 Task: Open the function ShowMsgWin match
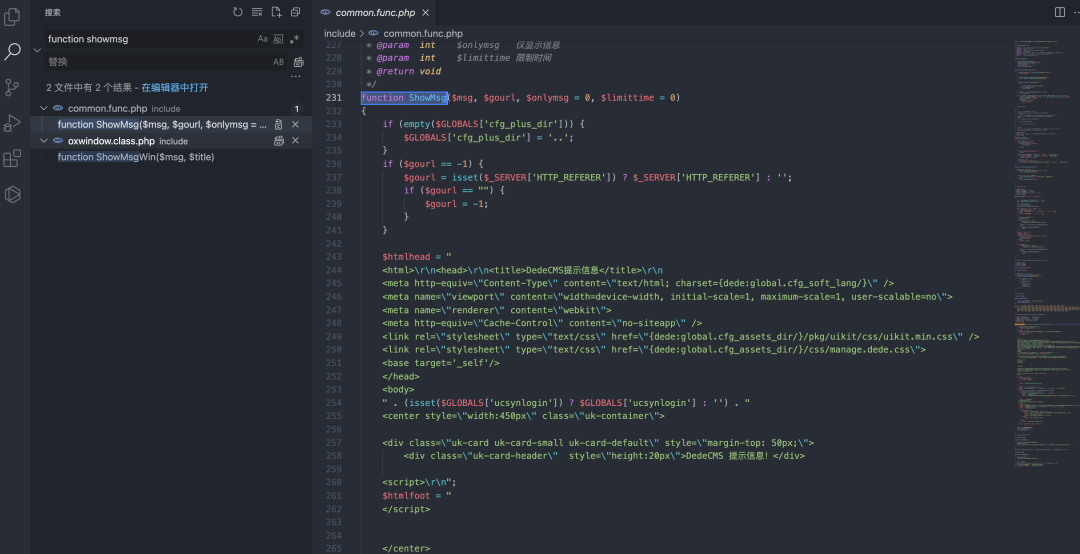[136, 157]
